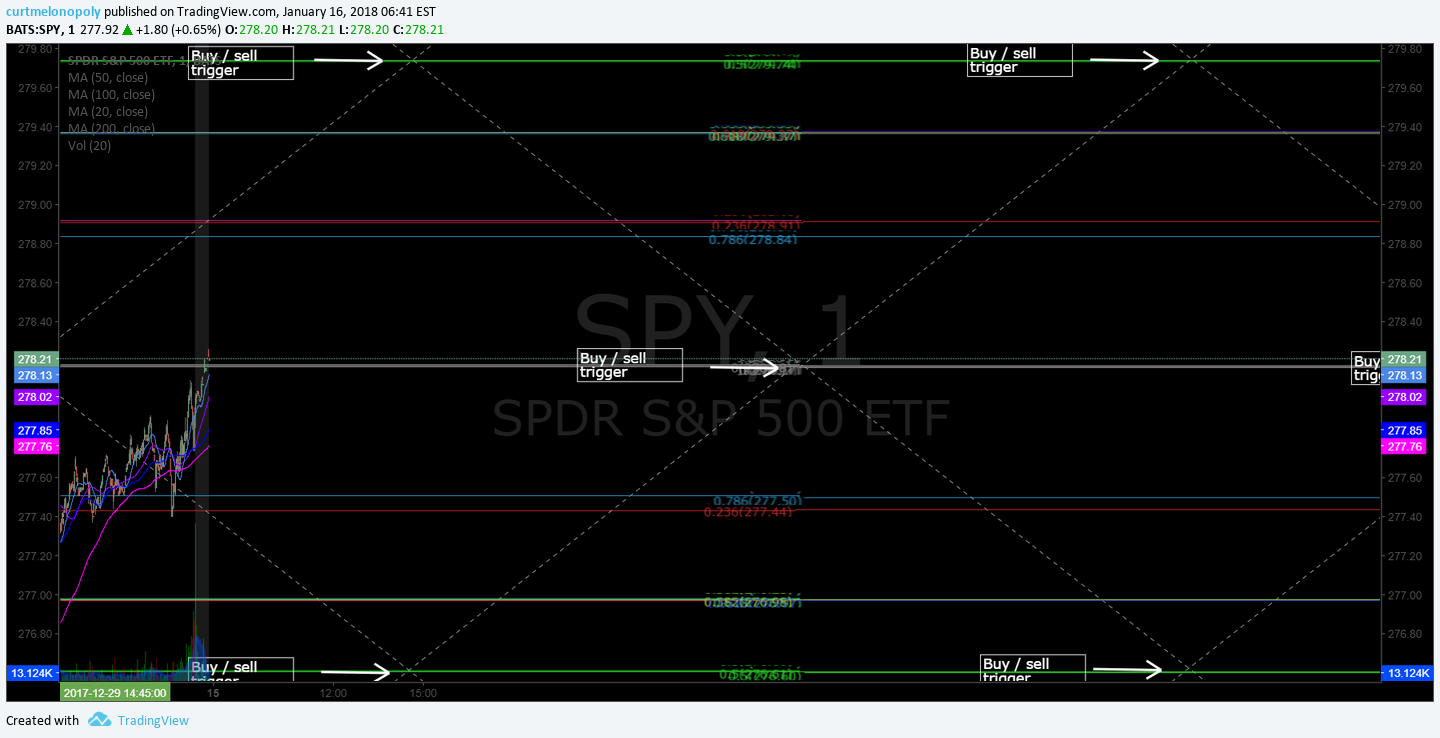Click the 0.236(277.44) Fibonacci level label
The image size is (1440, 738).
(x=748, y=512)
